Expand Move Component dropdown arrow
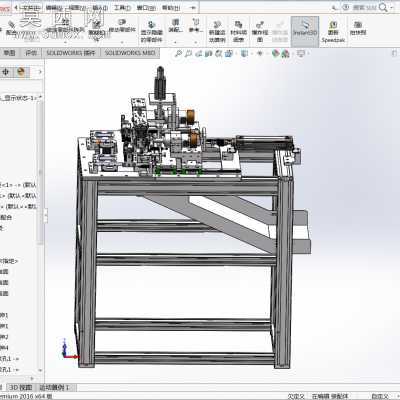 point(122,42)
